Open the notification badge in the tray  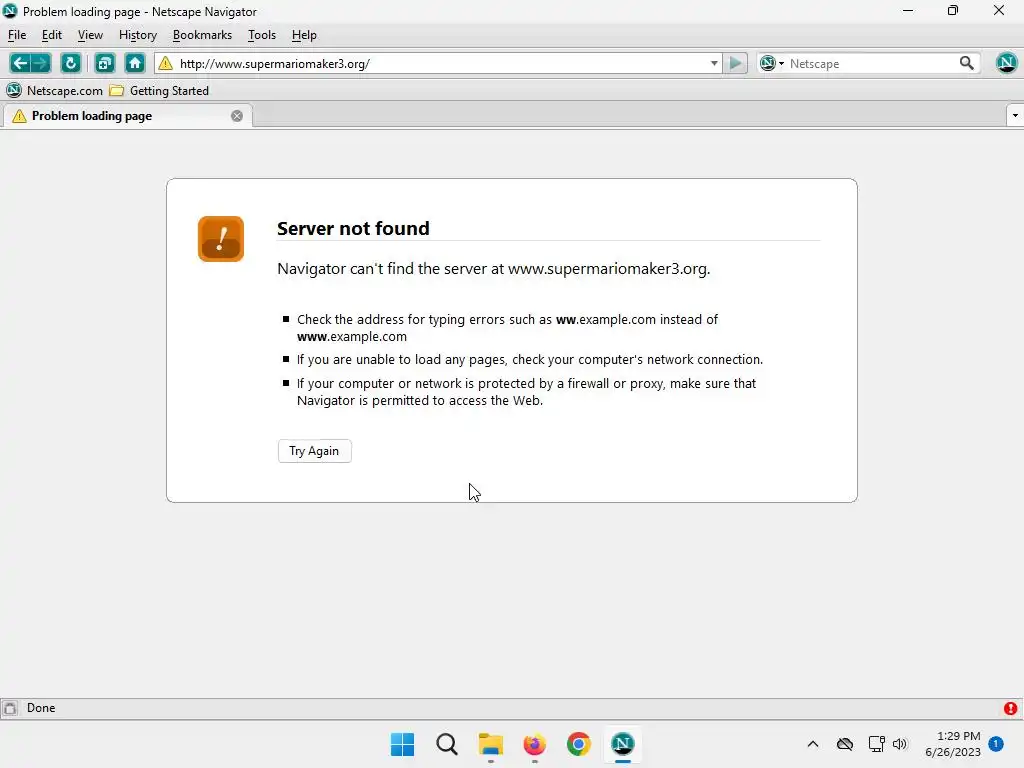click(x=996, y=744)
